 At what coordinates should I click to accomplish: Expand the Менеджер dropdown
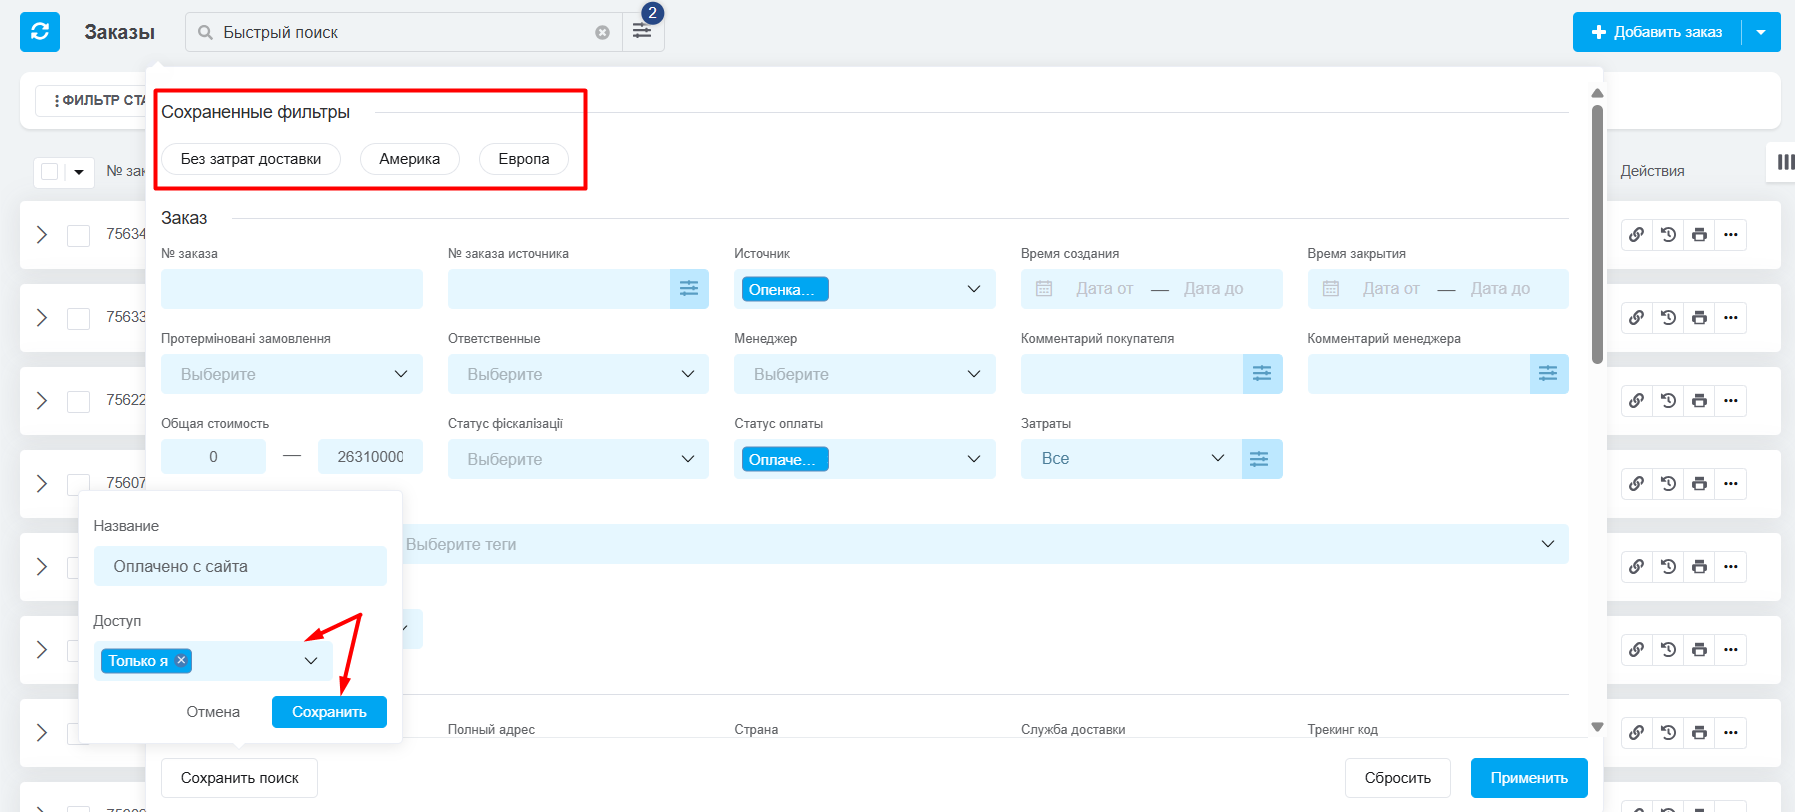coord(864,374)
